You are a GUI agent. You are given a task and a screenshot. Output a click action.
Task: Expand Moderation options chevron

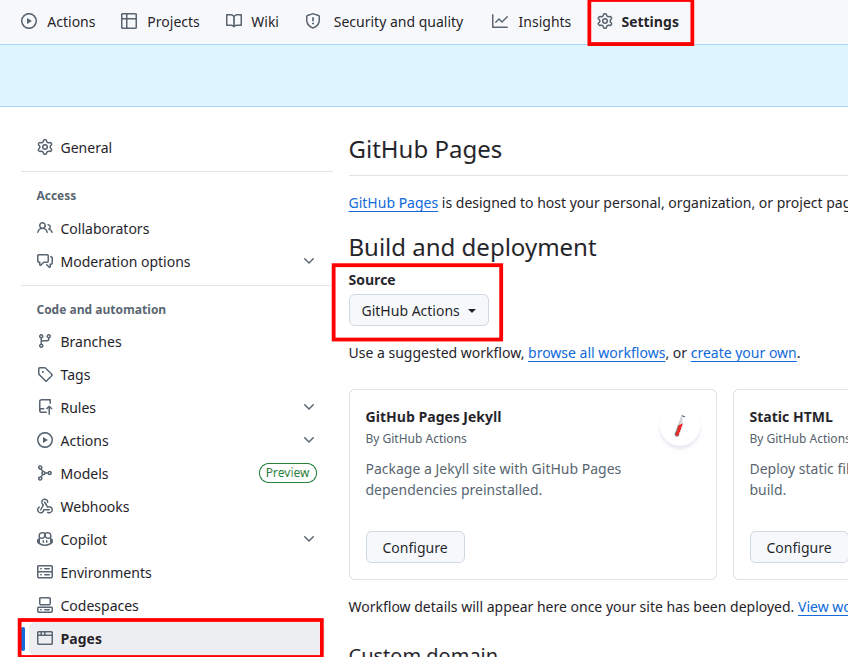(309, 261)
